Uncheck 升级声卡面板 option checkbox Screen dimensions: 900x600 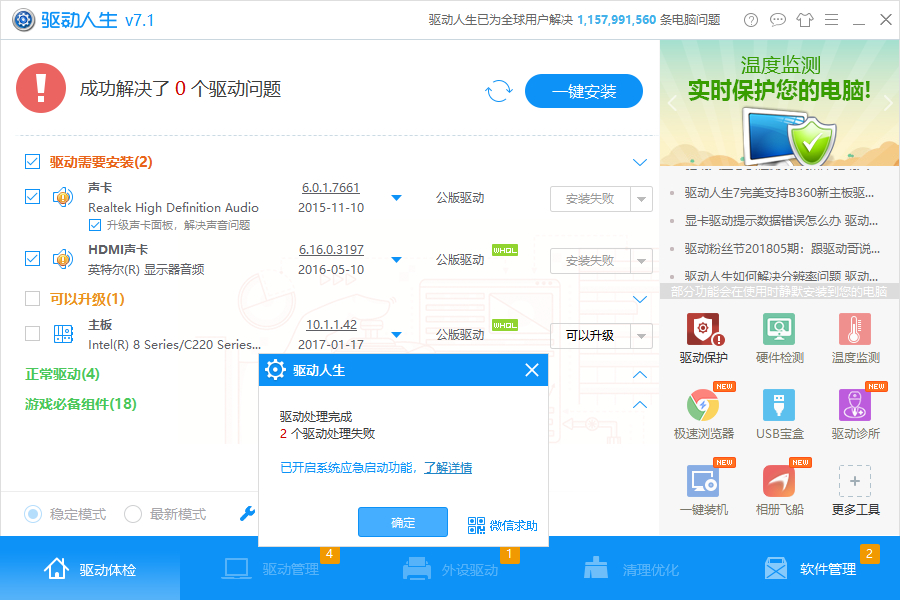(95, 225)
